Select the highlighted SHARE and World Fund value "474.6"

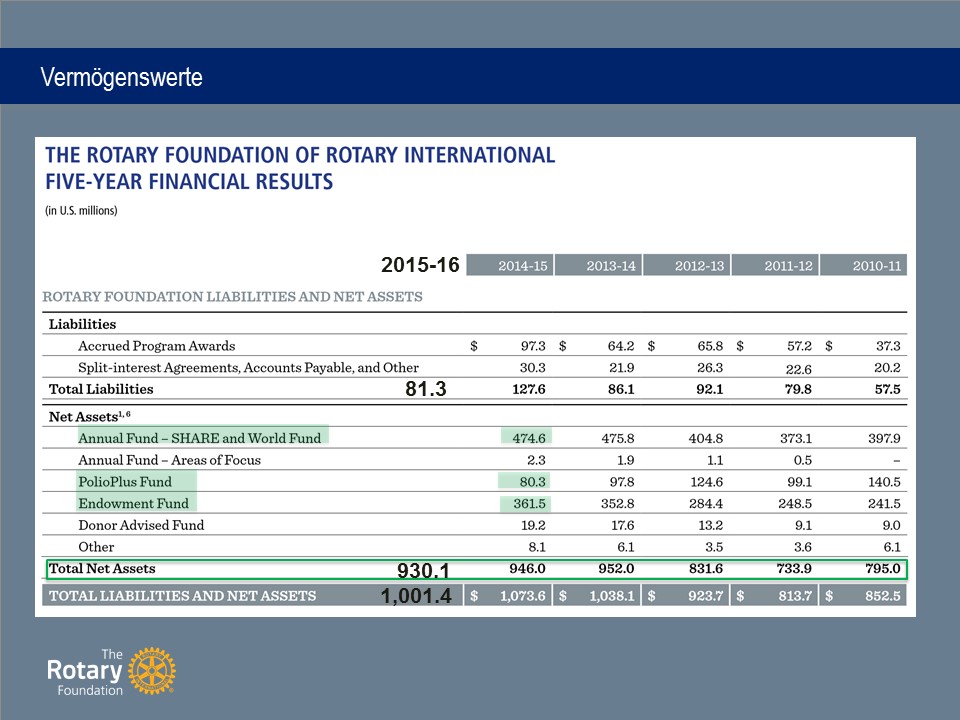pyautogui.click(x=529, y=438)
